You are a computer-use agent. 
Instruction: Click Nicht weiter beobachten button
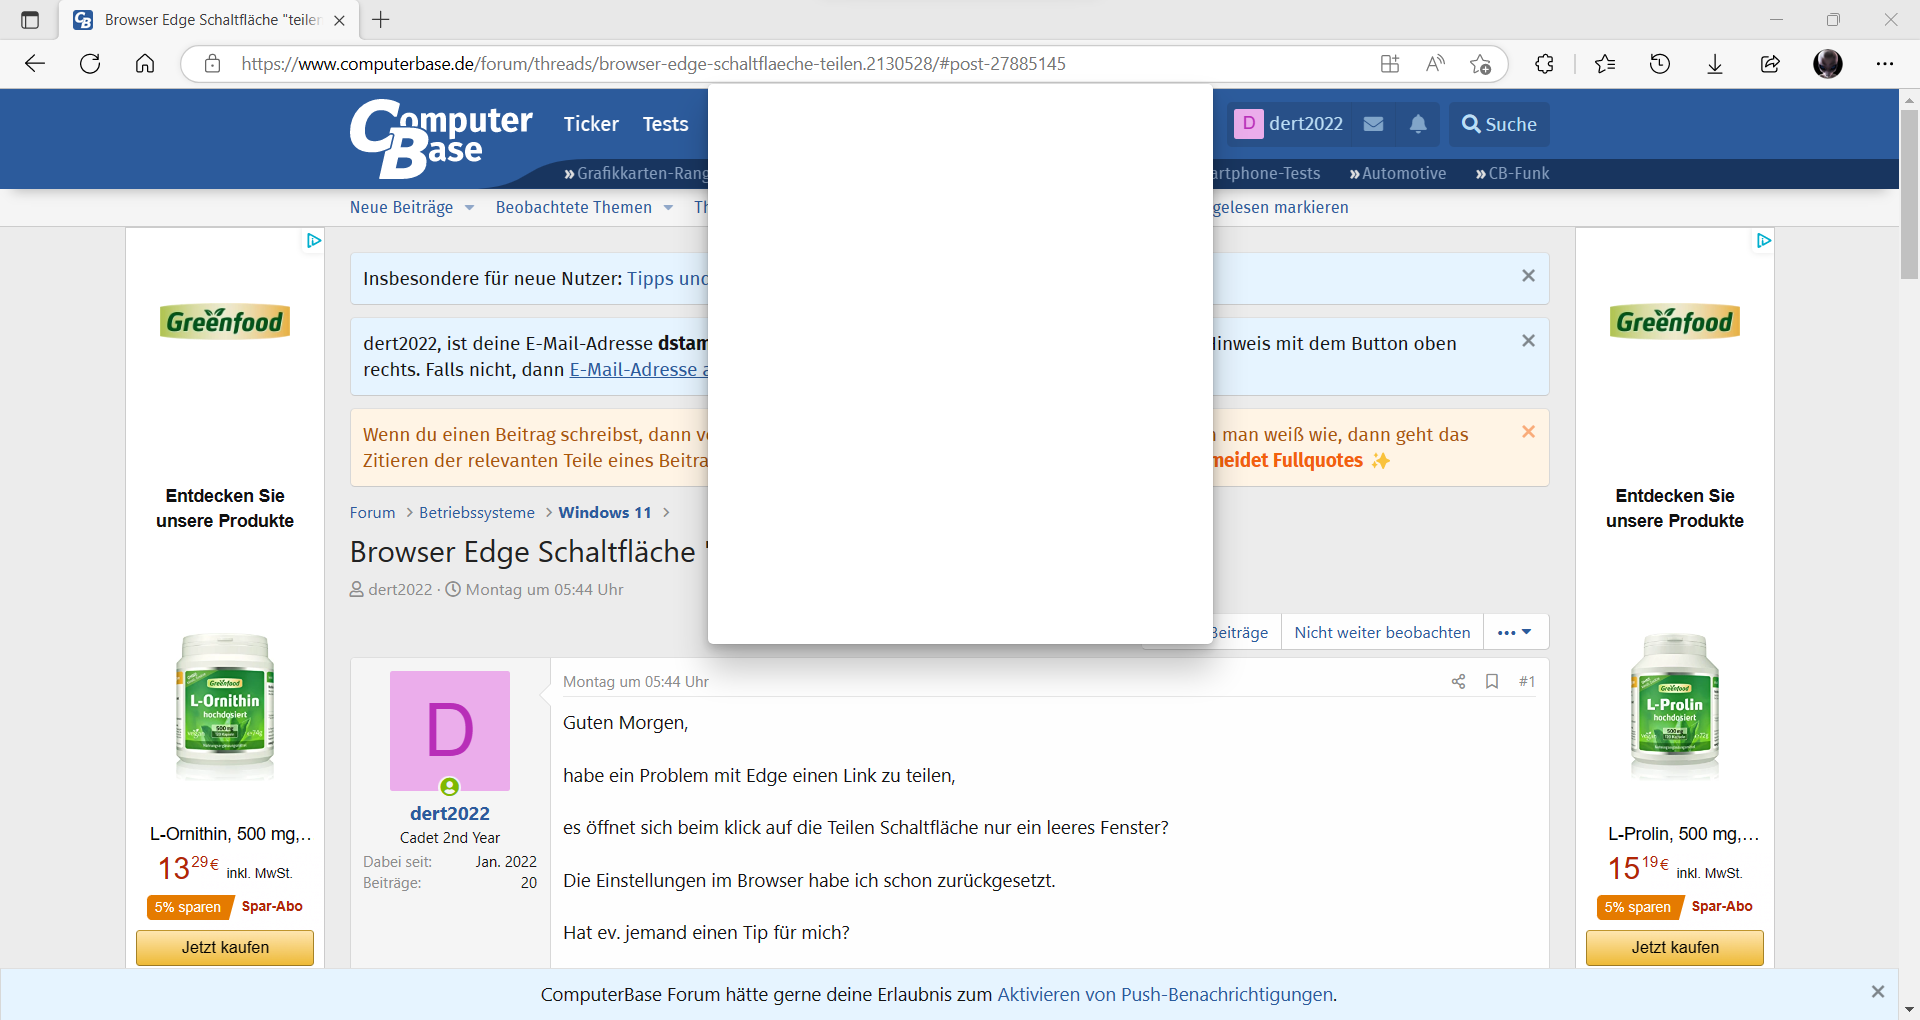[1382, 632]
